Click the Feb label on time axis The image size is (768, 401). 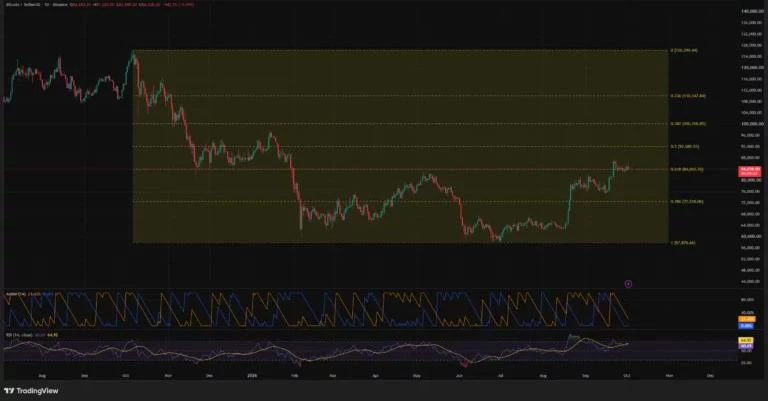click(x=294, y=376)
